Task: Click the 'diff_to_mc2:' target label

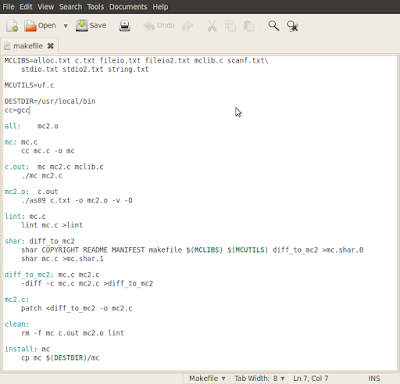Action: (29, 275)
